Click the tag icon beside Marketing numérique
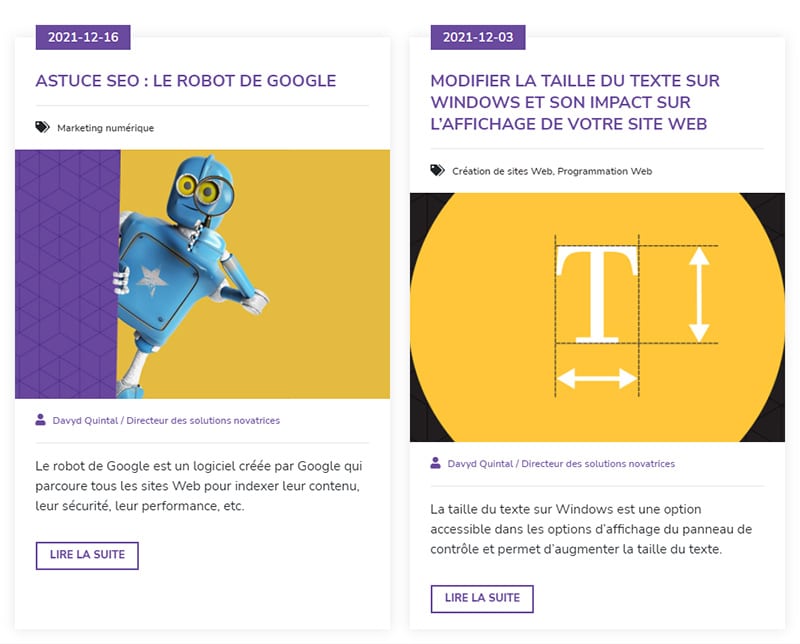This screenshot has height=644, width=800. 42,127
